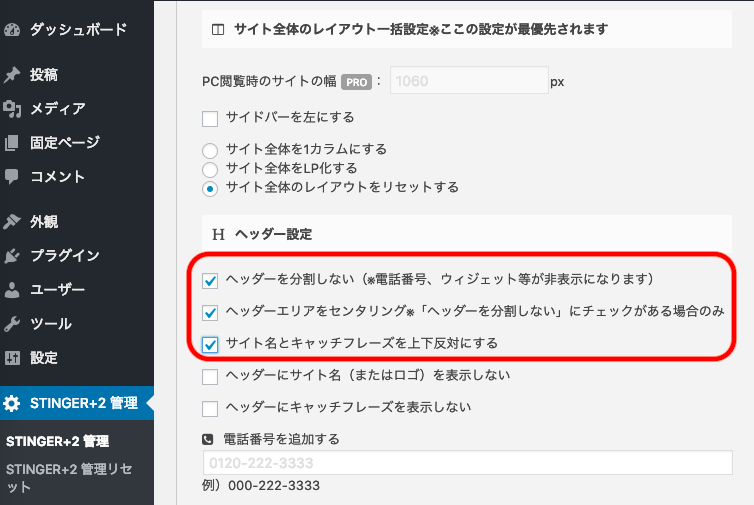Click the プラグイン plug icon
Screen dimensions: 754x505
[12, 256]
